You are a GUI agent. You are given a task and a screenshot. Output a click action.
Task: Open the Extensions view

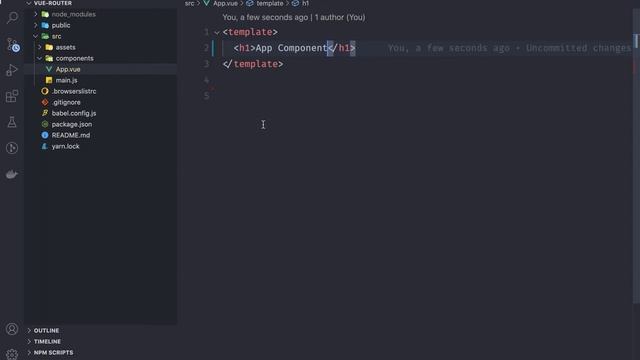[x=12, y=96]
